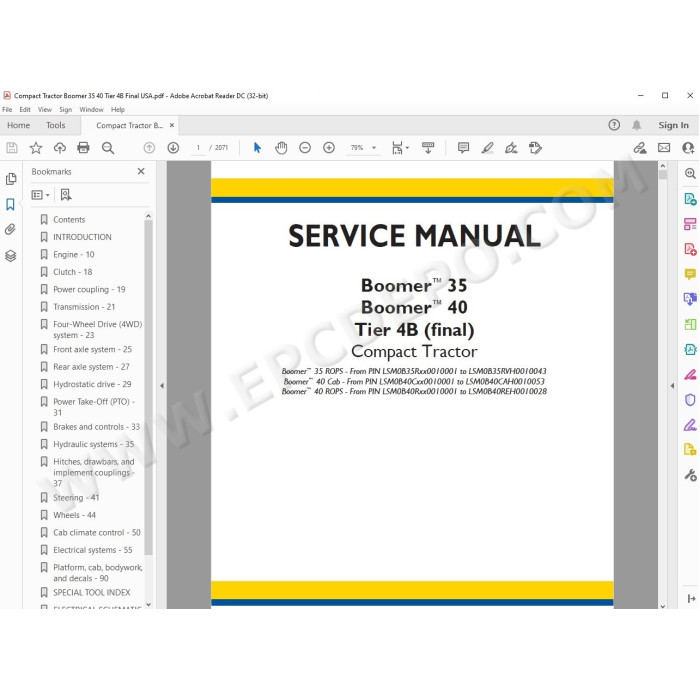View notifications bell
The image size is (700, 700).
point(637,125)
